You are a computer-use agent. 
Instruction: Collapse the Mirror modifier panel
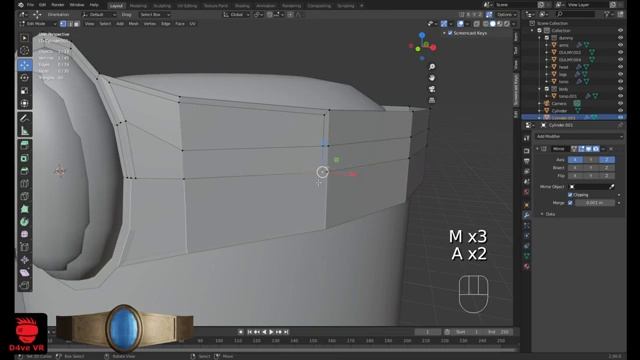(538, 149)
